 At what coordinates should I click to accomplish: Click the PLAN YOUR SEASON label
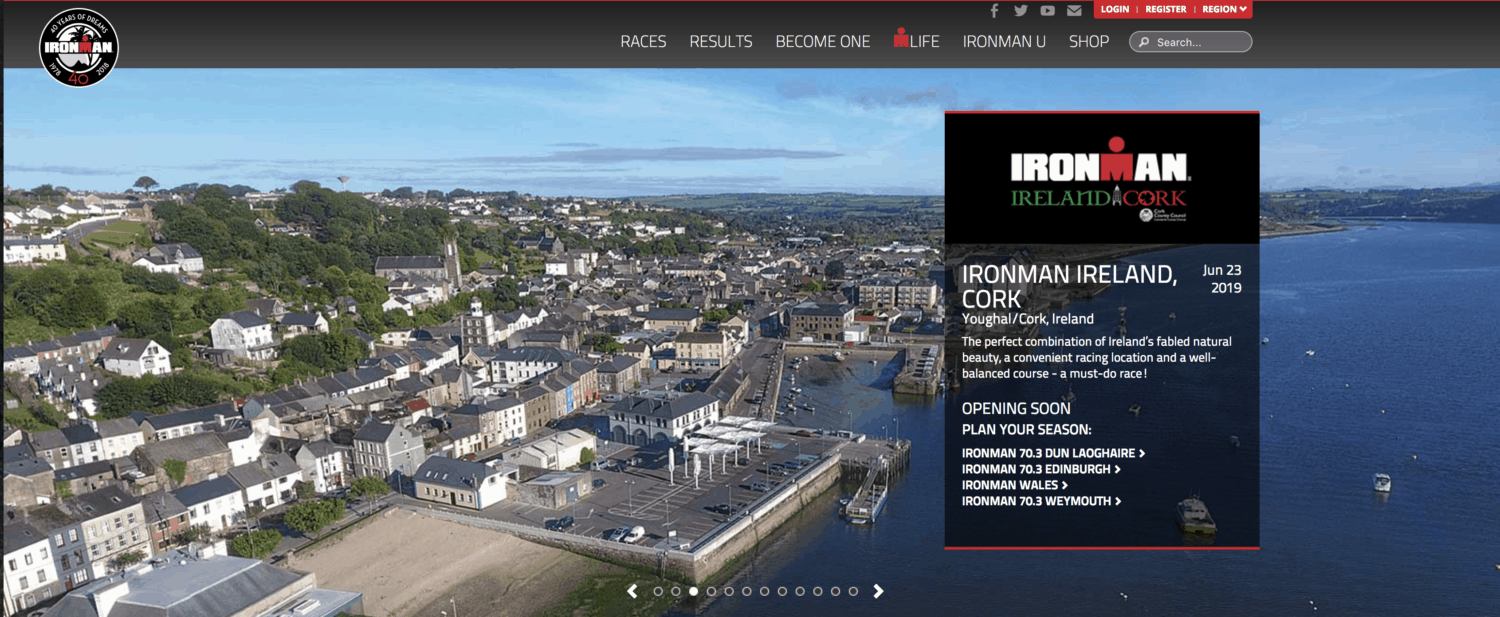pos(1026,430)
